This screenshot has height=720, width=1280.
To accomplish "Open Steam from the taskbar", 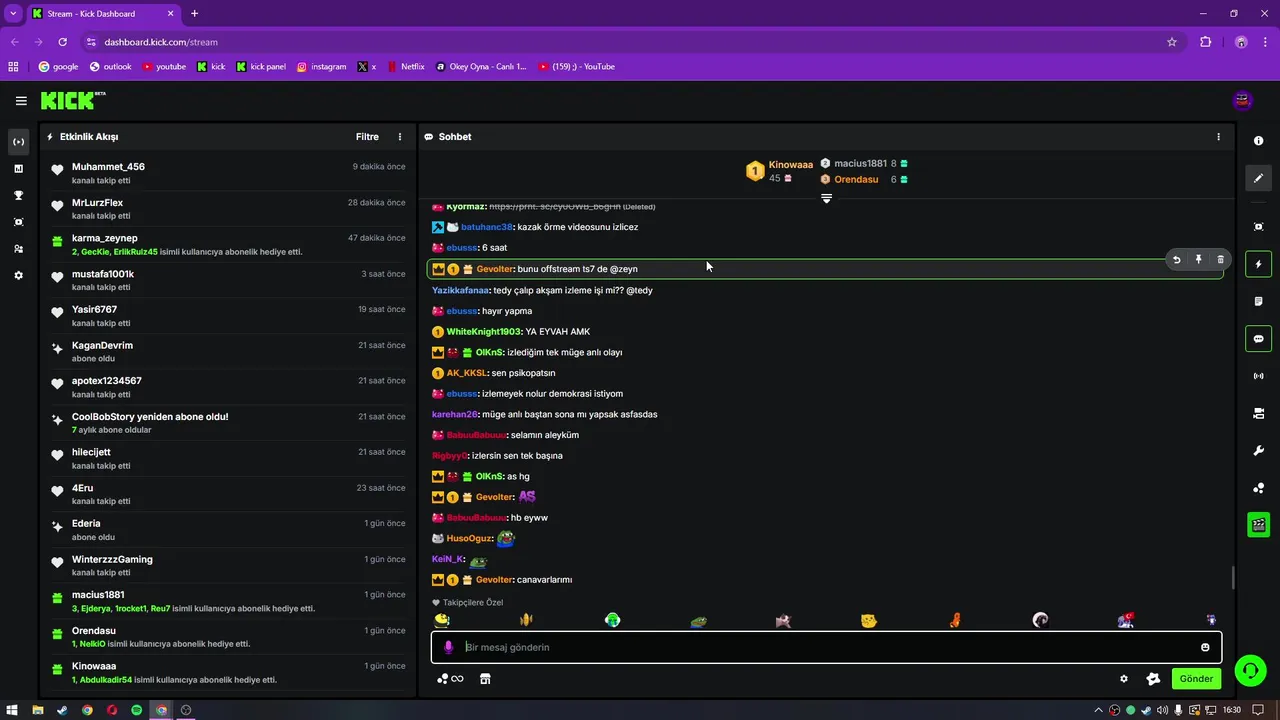I will (x=62, y=710).
